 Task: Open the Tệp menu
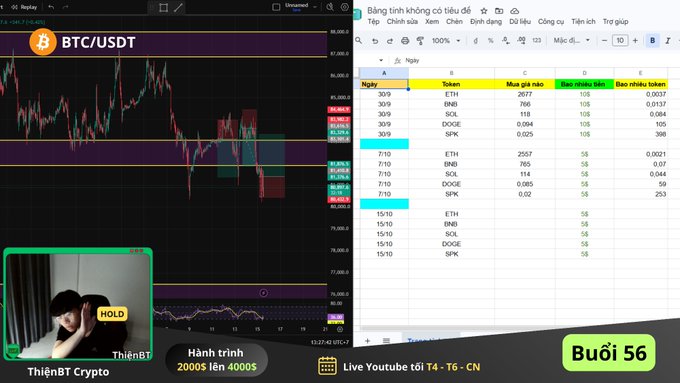point(373,21)
